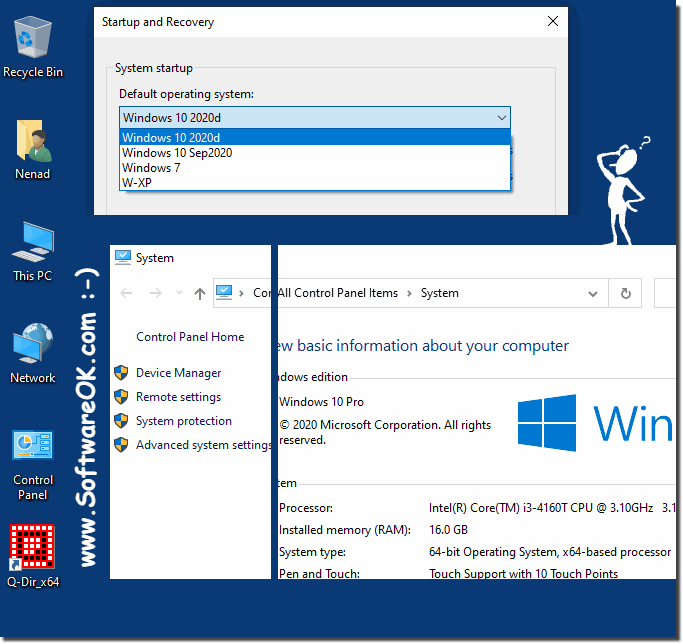Image resolution: width=683 pixels, height=644 pixels.
Task: Choose Windows 7 boot entry
Action: pyautogui.click(x=315, y=168)
